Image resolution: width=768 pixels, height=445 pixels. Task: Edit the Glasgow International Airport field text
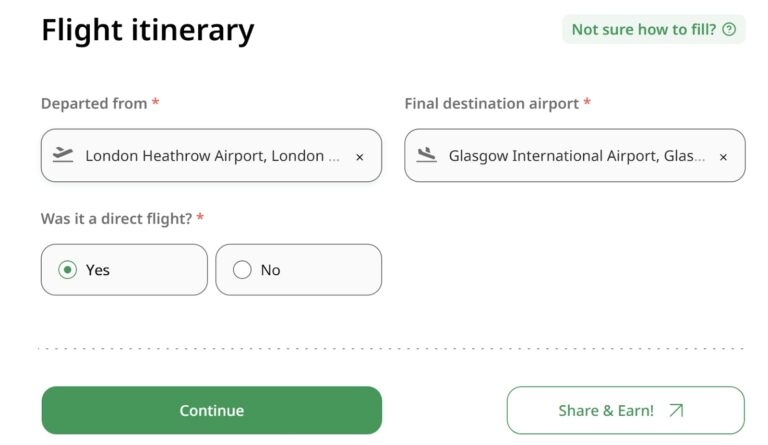[x=576, y=156]
